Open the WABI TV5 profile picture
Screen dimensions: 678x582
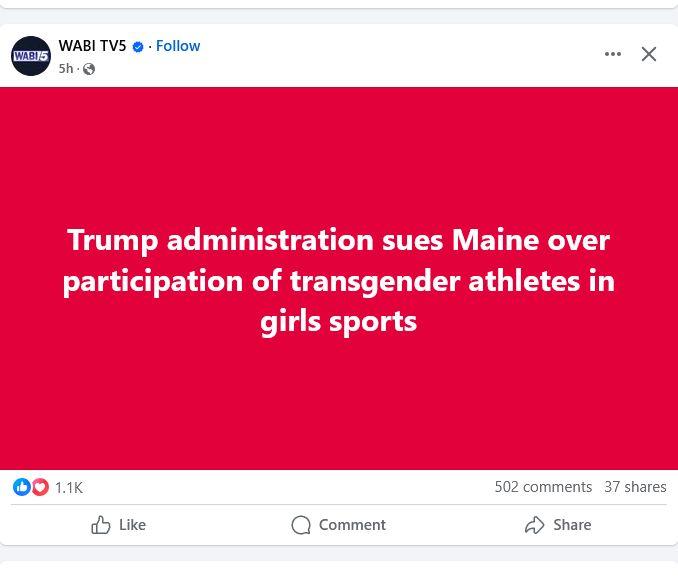[x=30, y=56]
